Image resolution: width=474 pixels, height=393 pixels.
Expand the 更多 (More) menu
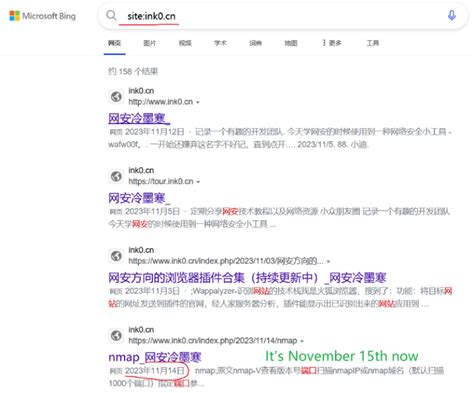[x=332, y=43]
